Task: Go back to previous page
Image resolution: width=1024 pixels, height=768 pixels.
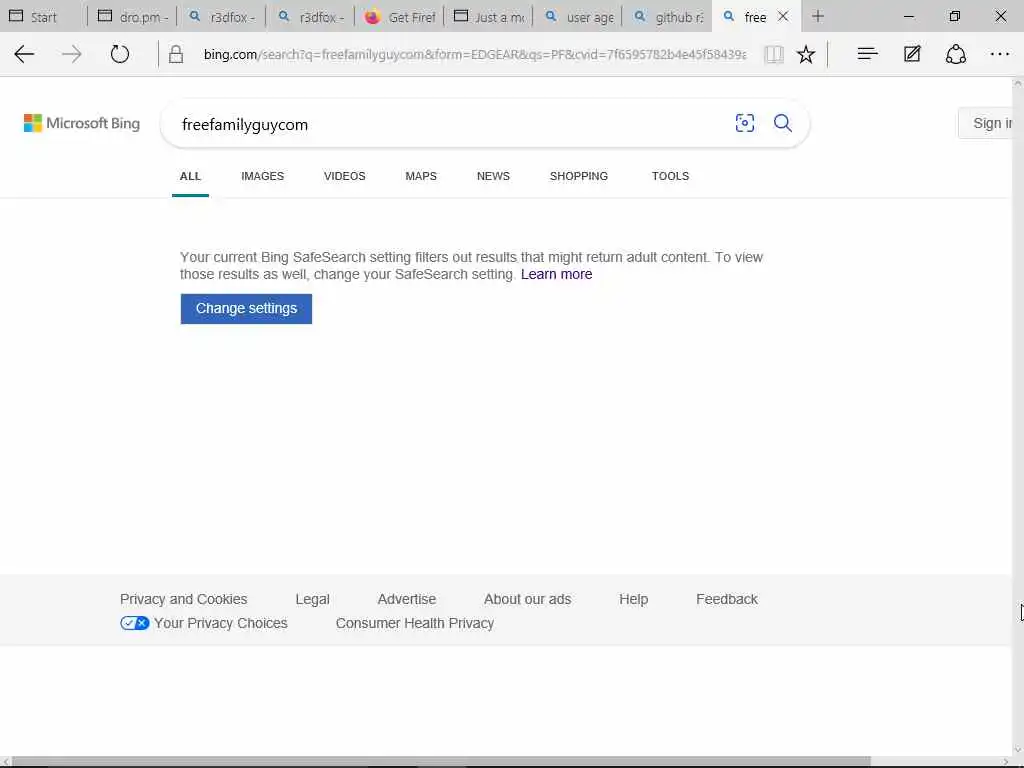Action: point(24,54)
